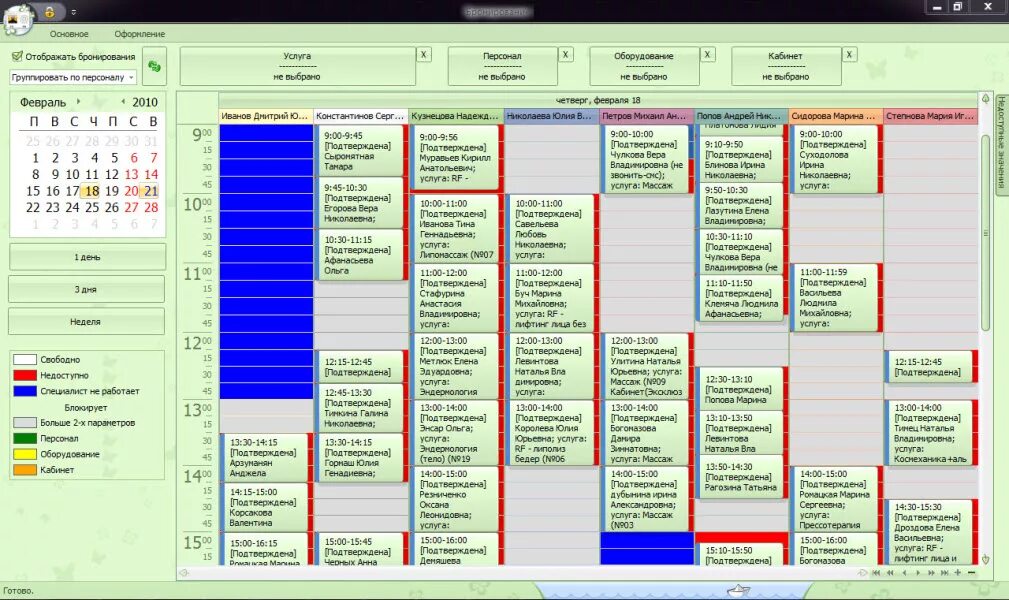Open Чулкова Вера 9:00-10:00 booking

[x=646, y=159]
